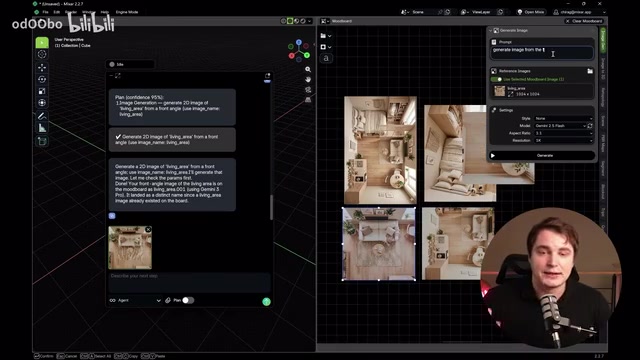The height and width of the screenshot is (360, 640).
Task: Open moodboard folder dropdown
Action: coord(326,36)
